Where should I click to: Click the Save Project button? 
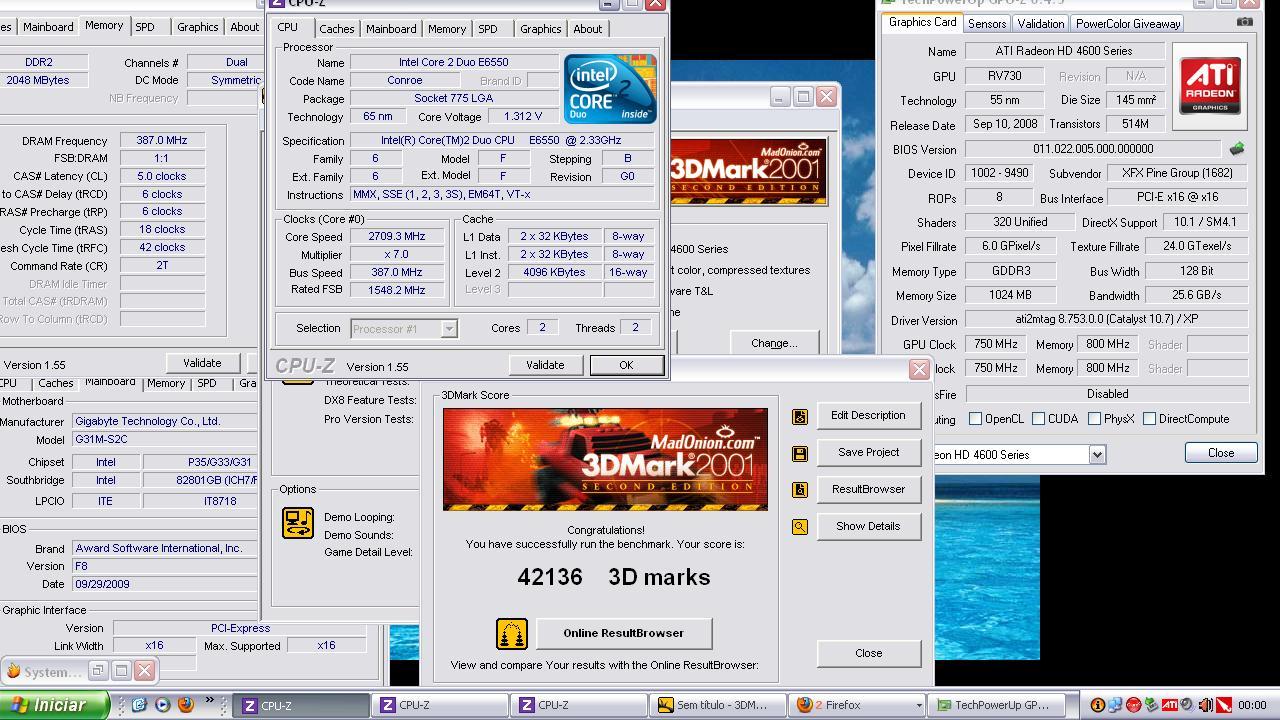point(868,453)
